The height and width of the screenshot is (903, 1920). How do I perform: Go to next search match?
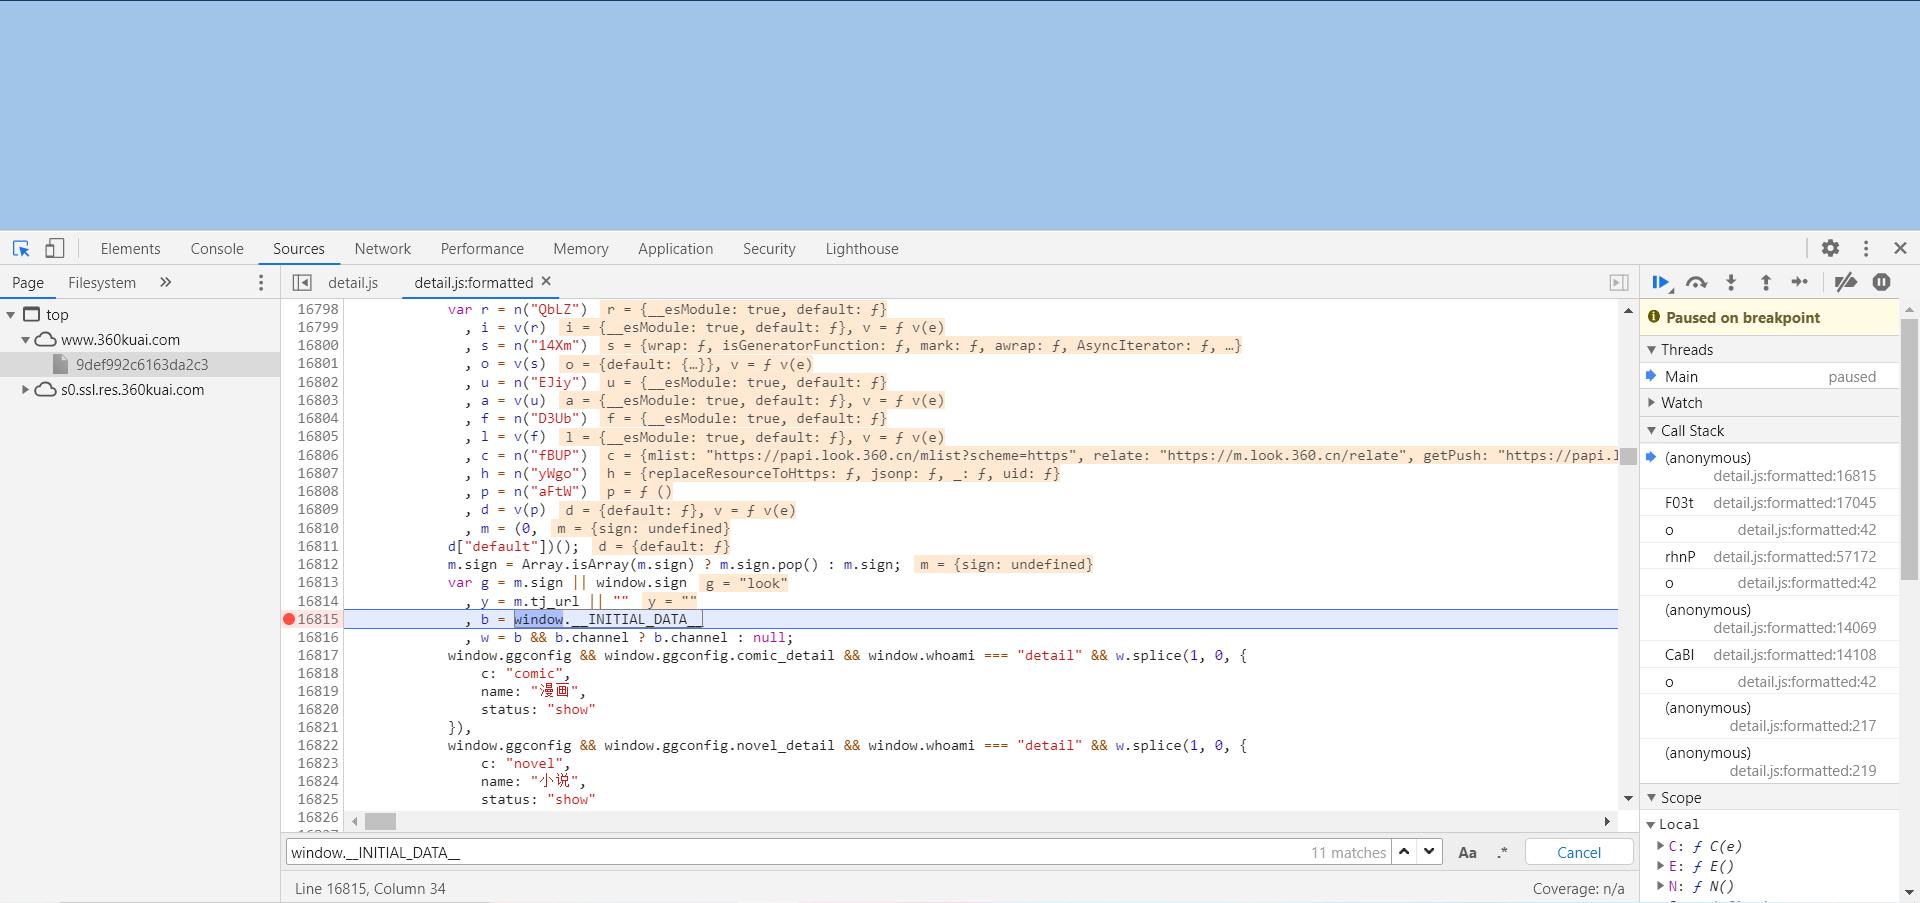[1430, 852]
